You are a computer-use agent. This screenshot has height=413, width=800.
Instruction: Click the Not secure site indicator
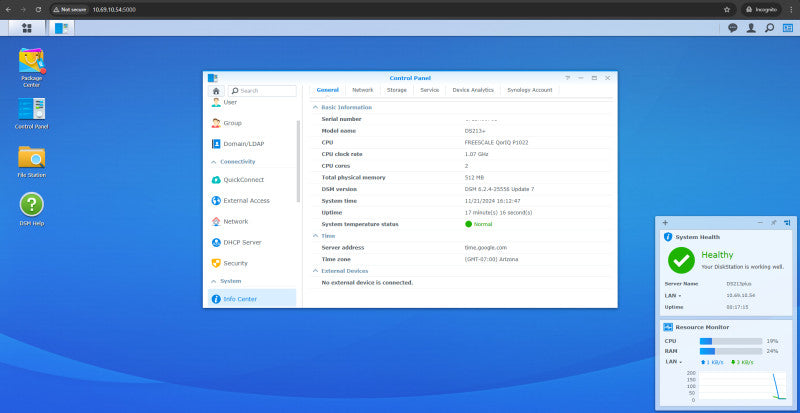point(70,9)
